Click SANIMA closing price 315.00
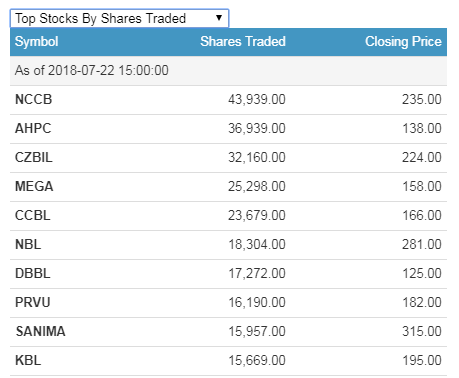 [x=422, y=332]
